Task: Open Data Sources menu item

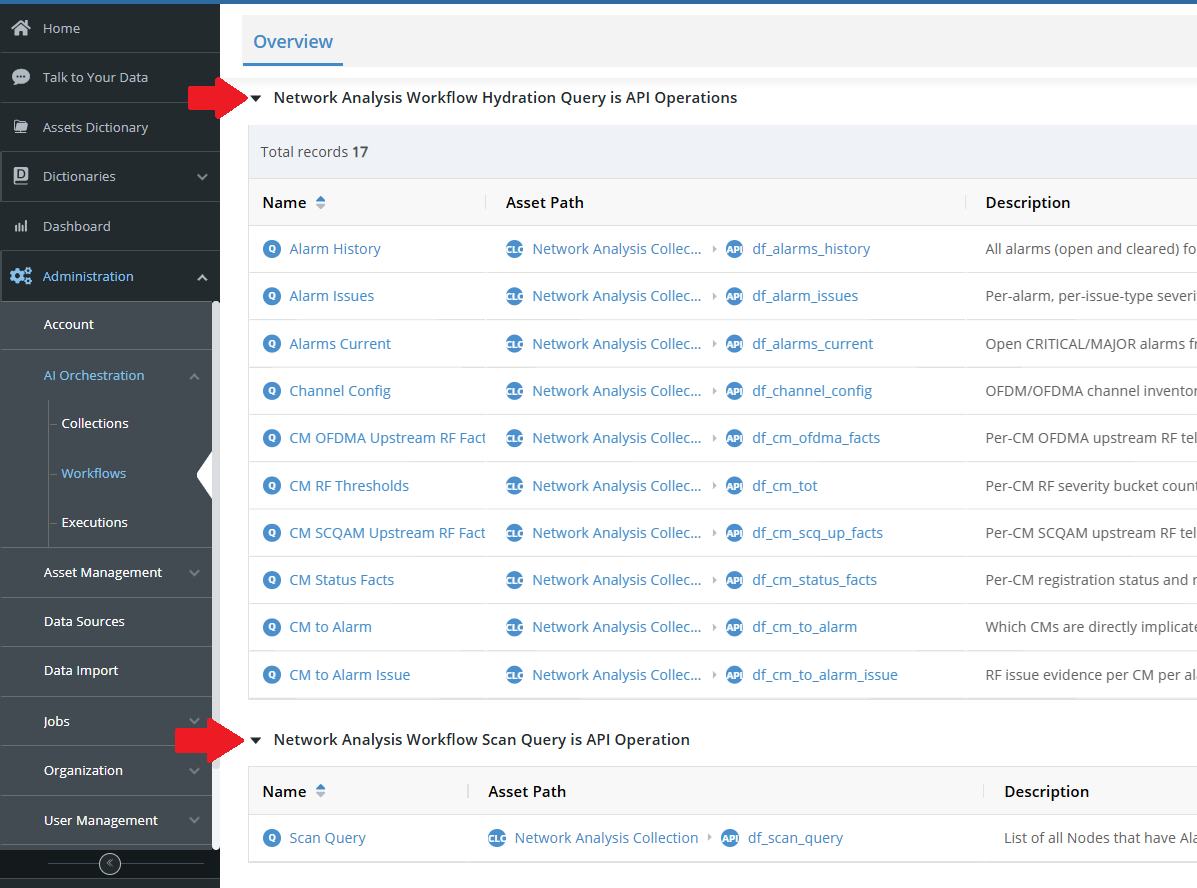Action: [84, 622]
